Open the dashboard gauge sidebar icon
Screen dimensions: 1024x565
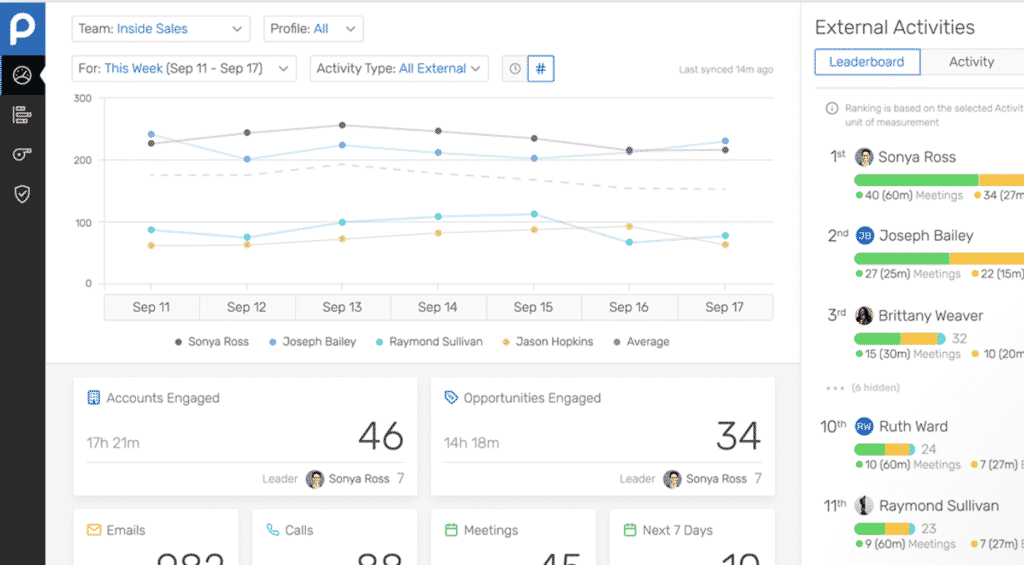pos(22,76)
